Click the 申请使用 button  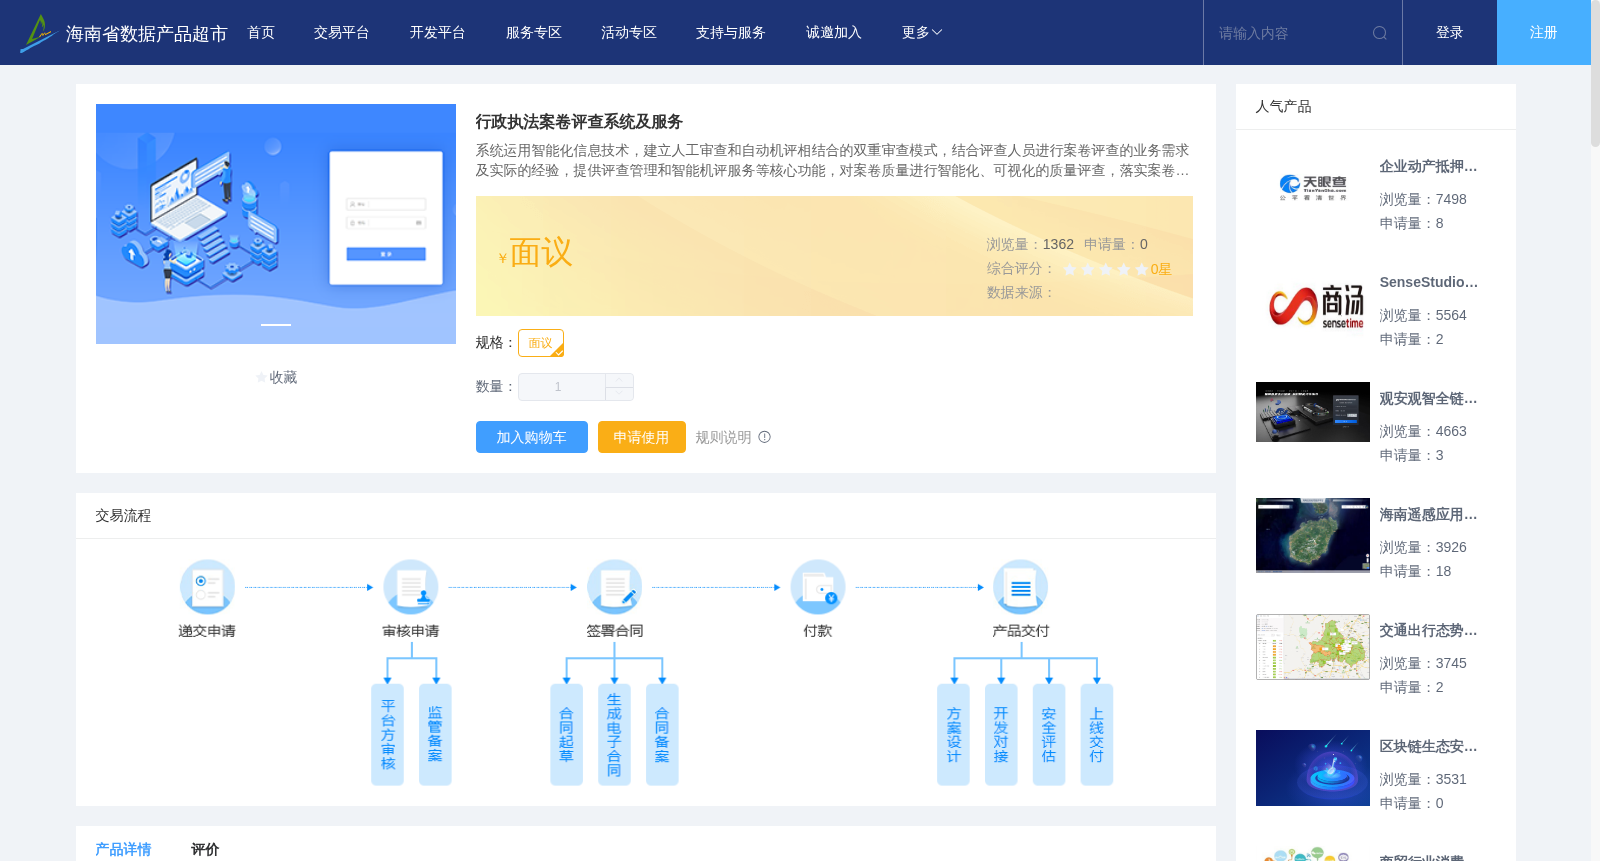(x=641, y=437)
